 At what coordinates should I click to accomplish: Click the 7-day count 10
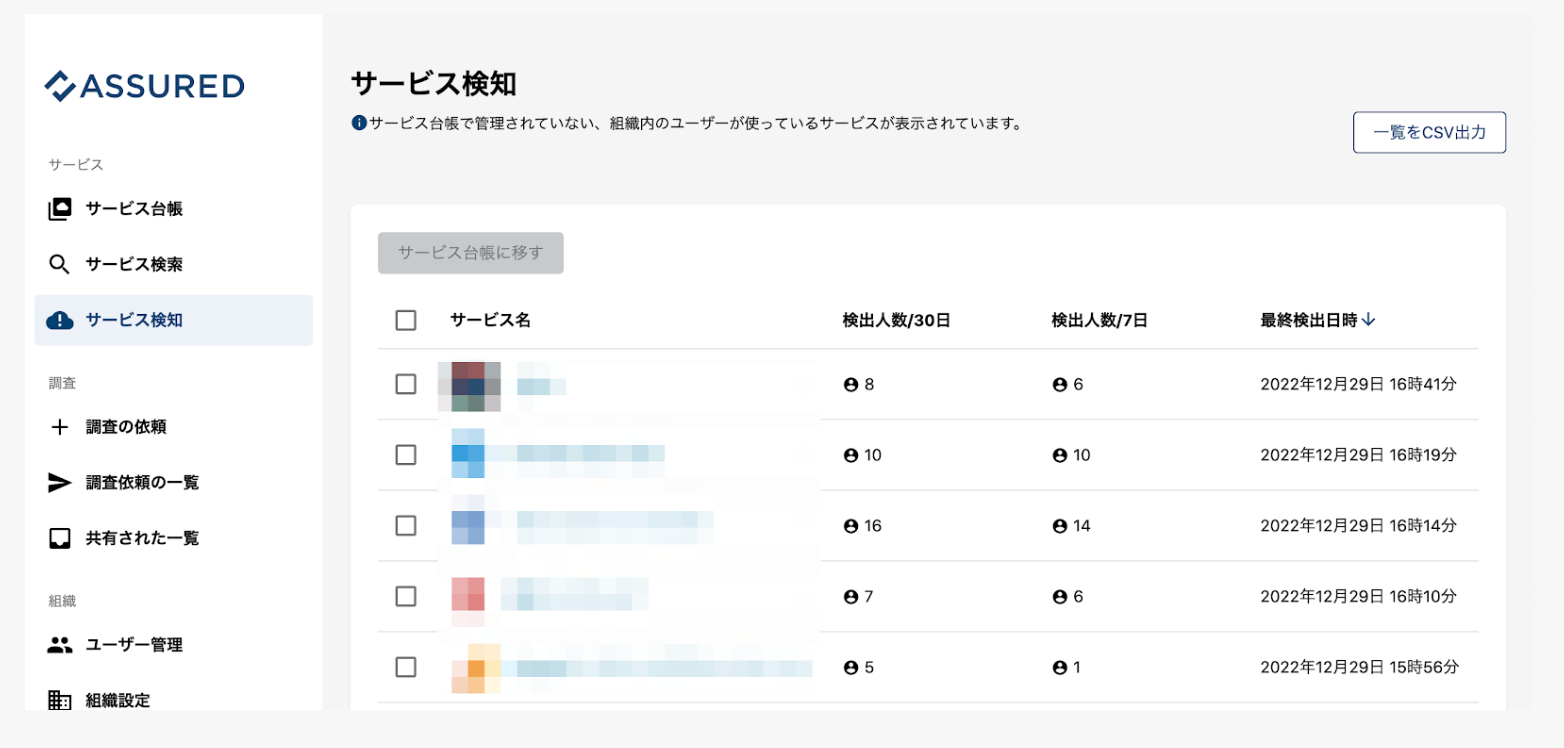1082,455
